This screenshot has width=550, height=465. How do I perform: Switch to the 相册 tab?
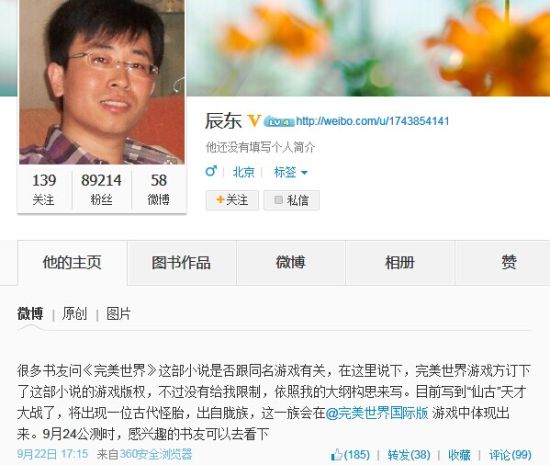(400, 263)
